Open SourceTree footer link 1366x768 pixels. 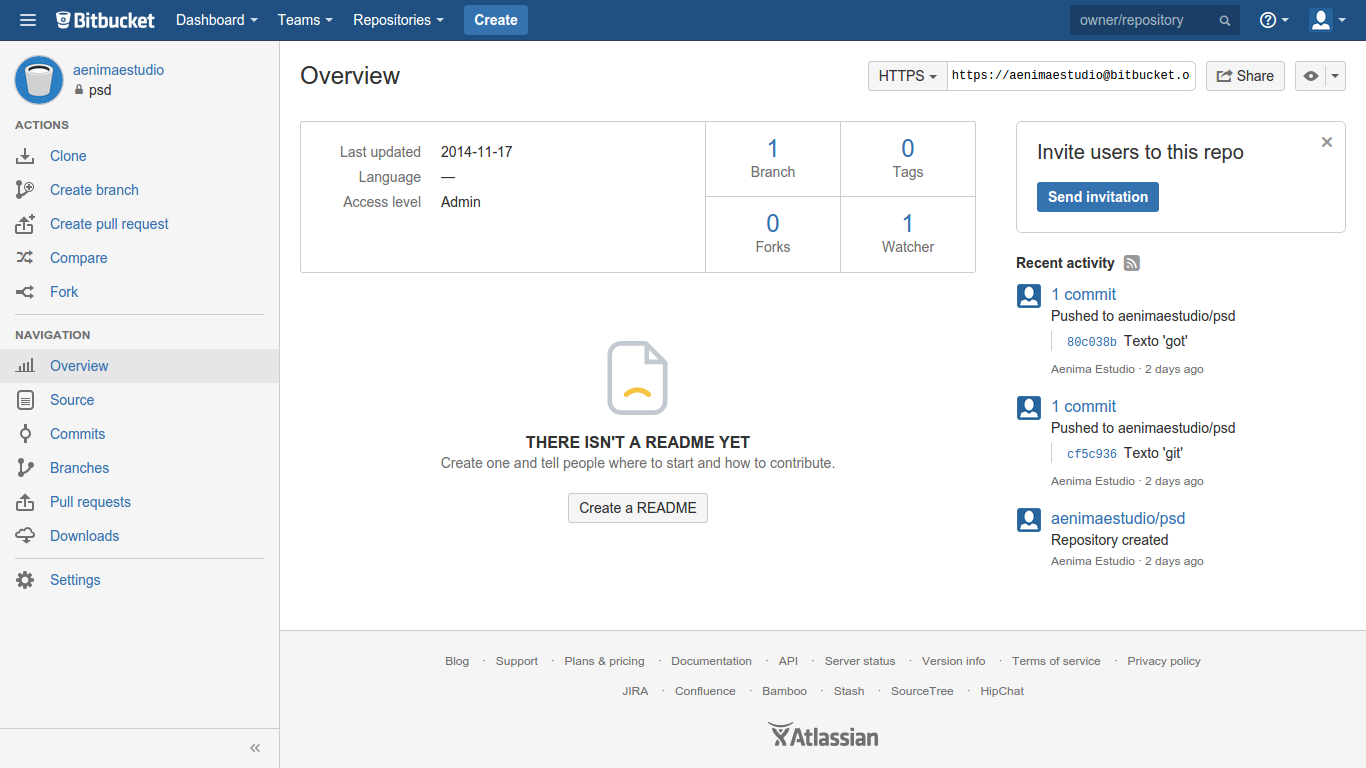(922, 691)
